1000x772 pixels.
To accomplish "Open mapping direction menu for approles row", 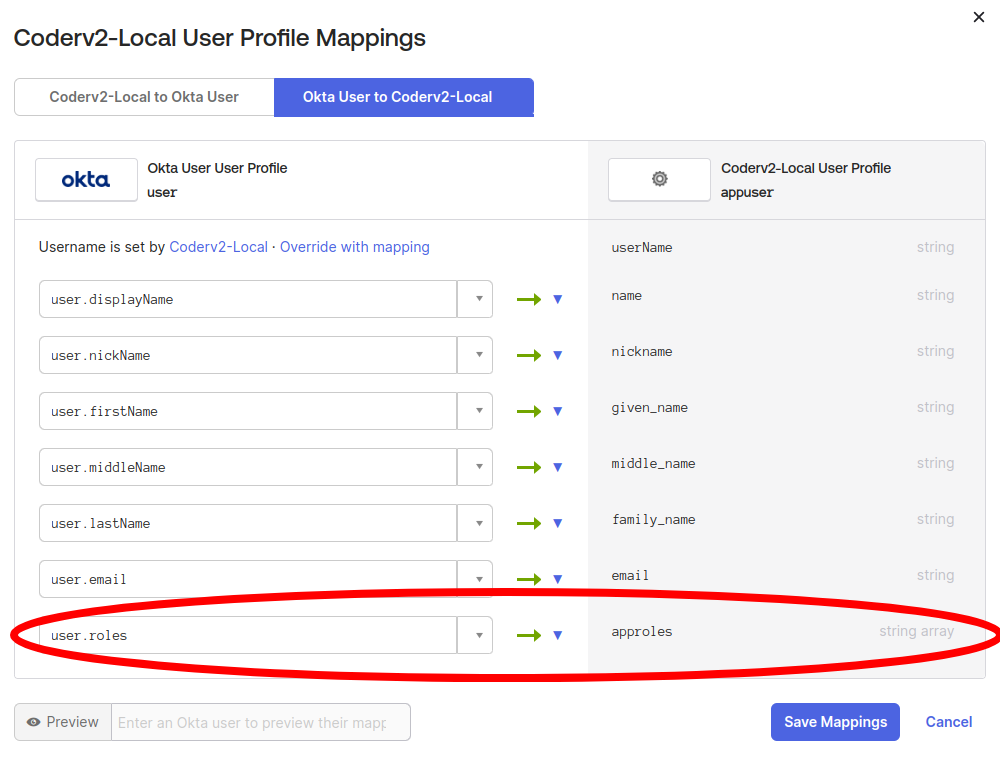I will coord(557,635).
